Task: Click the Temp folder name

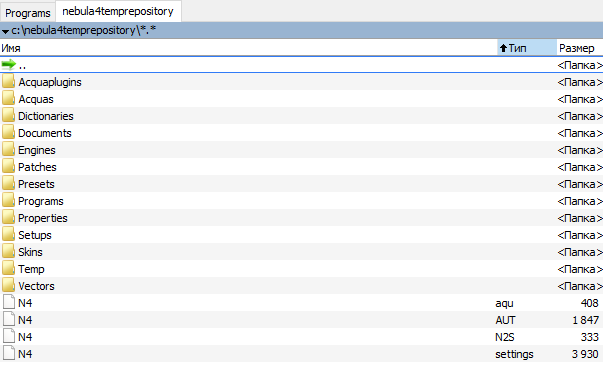Action: coord(31,269)
